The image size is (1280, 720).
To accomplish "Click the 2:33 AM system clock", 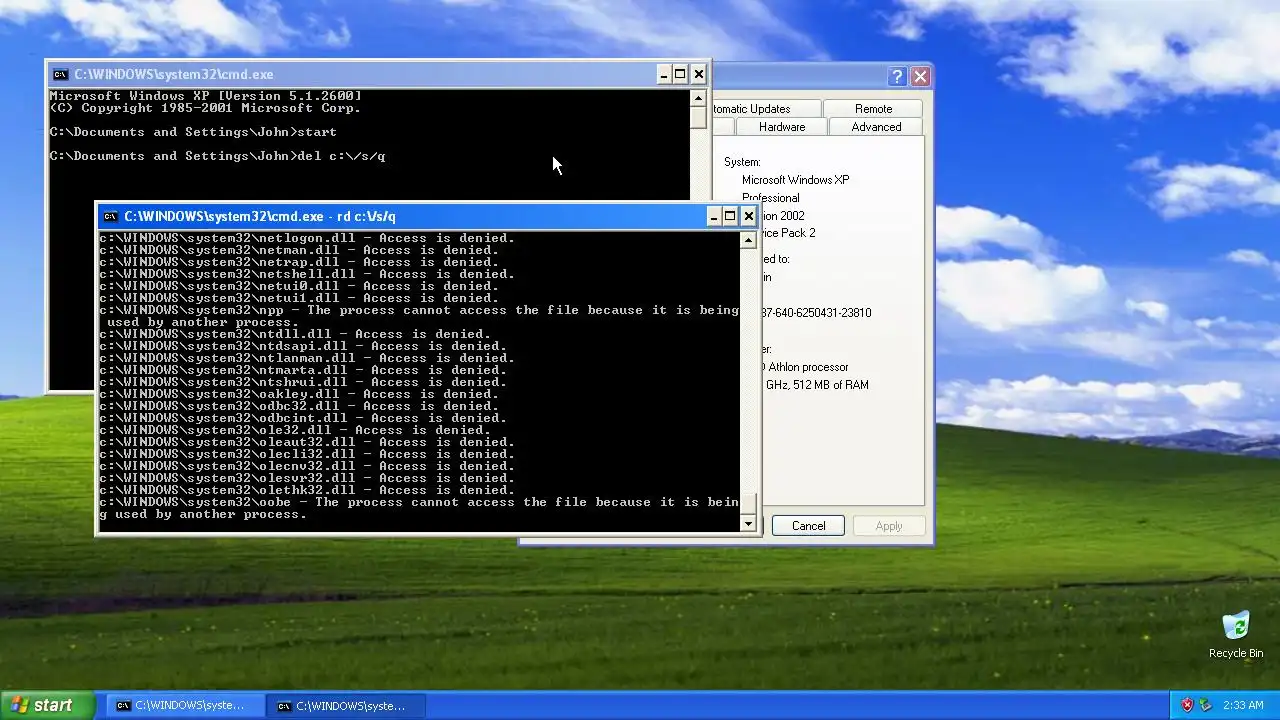I will click(1243, 705).
